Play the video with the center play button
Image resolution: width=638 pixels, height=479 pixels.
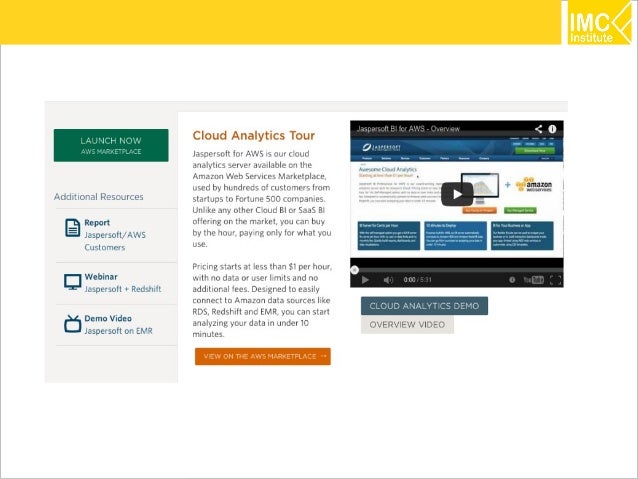coord(457,194)
